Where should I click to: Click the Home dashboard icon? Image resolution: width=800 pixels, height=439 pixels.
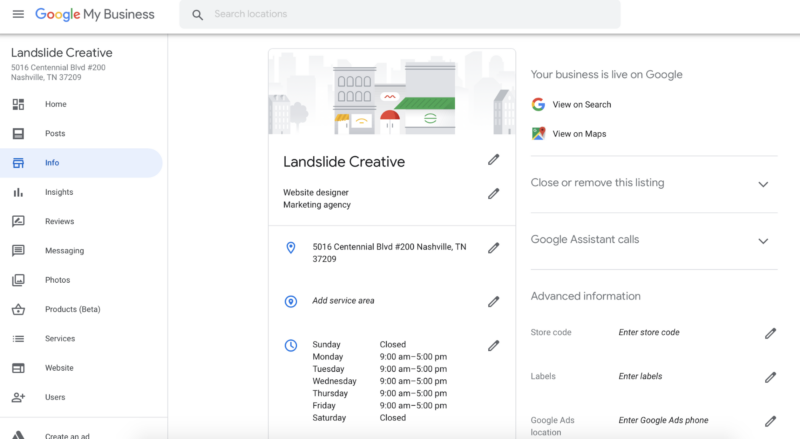18,104
